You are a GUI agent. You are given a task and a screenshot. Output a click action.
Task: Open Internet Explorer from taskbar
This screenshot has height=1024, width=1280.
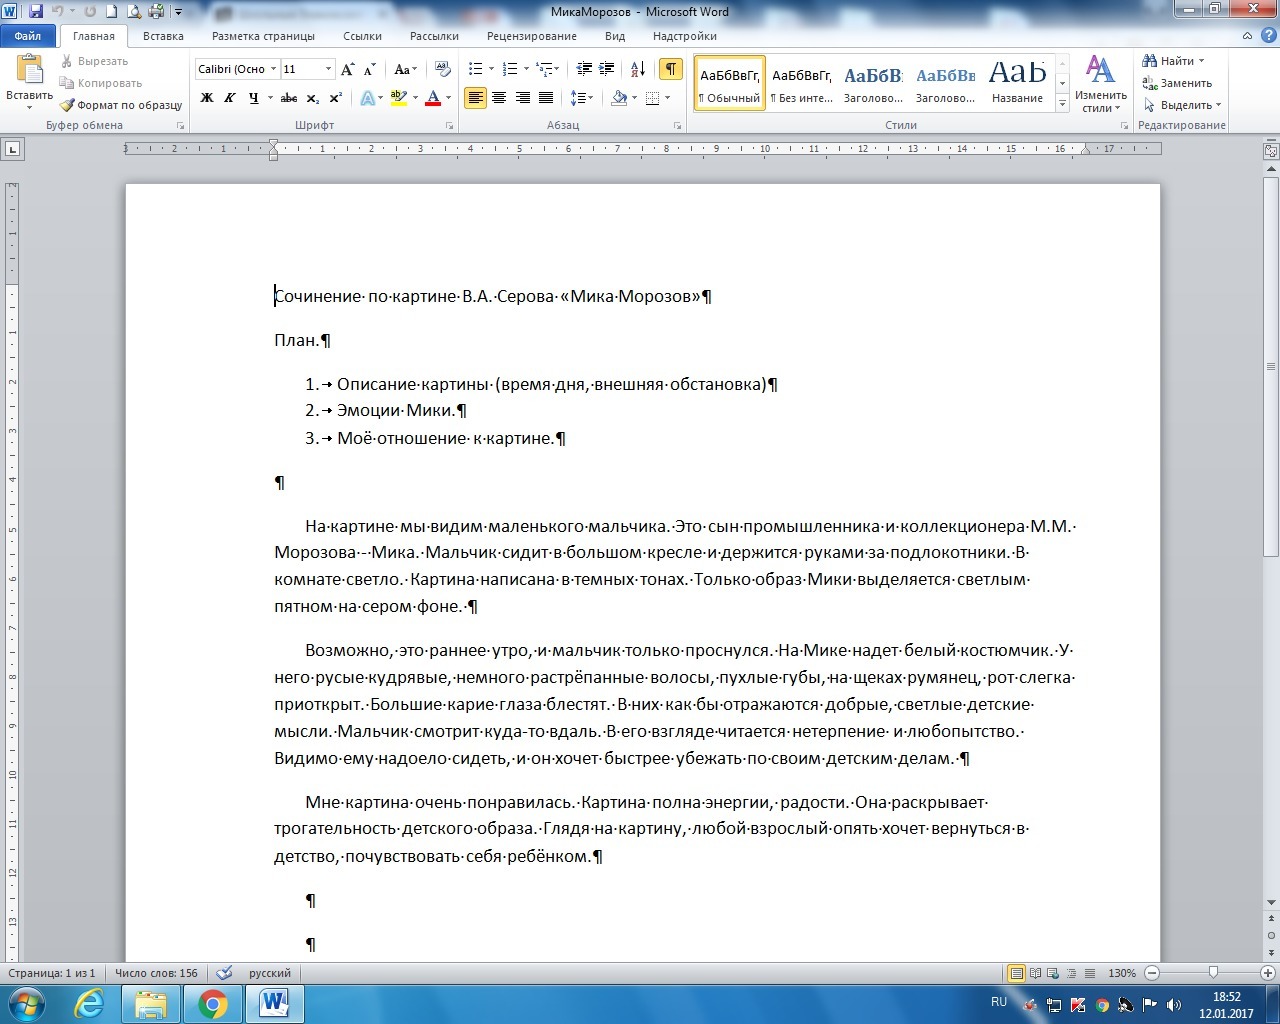(89, 1004)
